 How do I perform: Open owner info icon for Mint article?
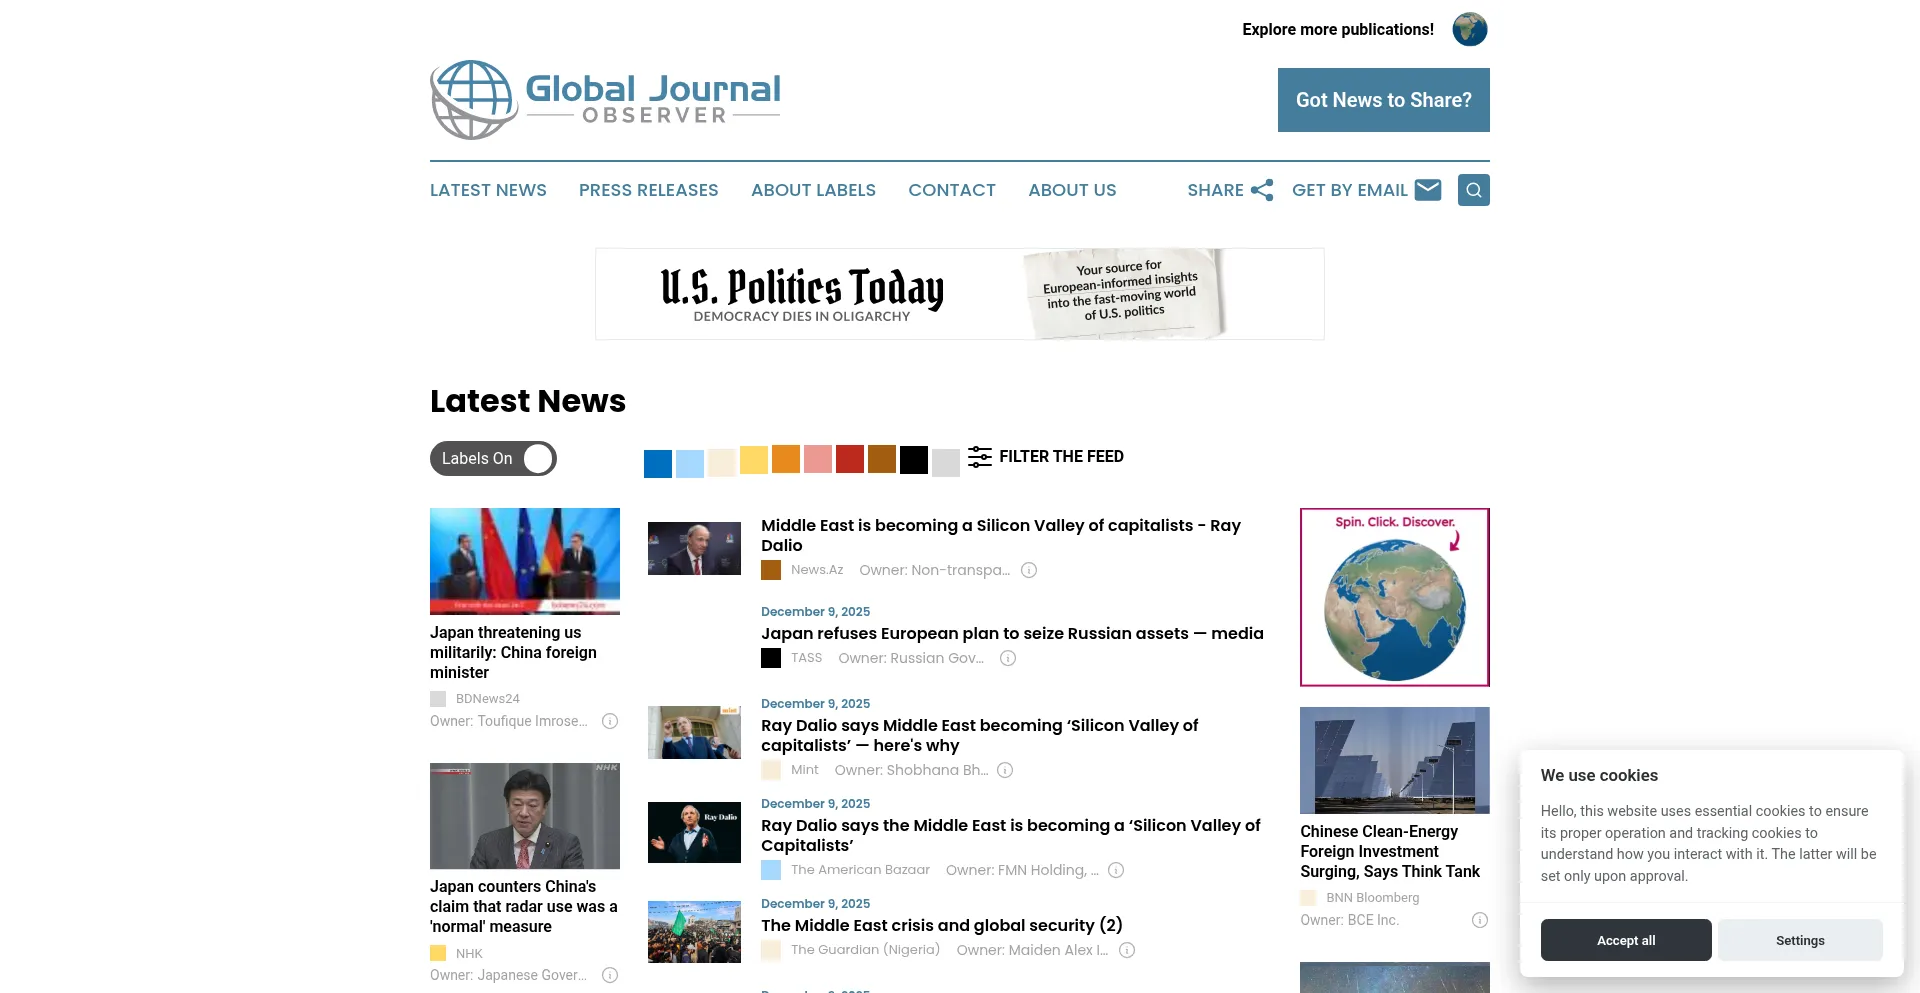click(x=1005, y=770)
